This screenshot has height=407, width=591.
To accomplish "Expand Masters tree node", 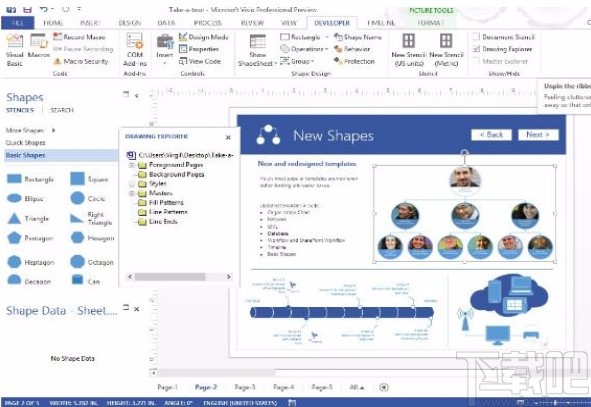I will (x=132, y=193).
